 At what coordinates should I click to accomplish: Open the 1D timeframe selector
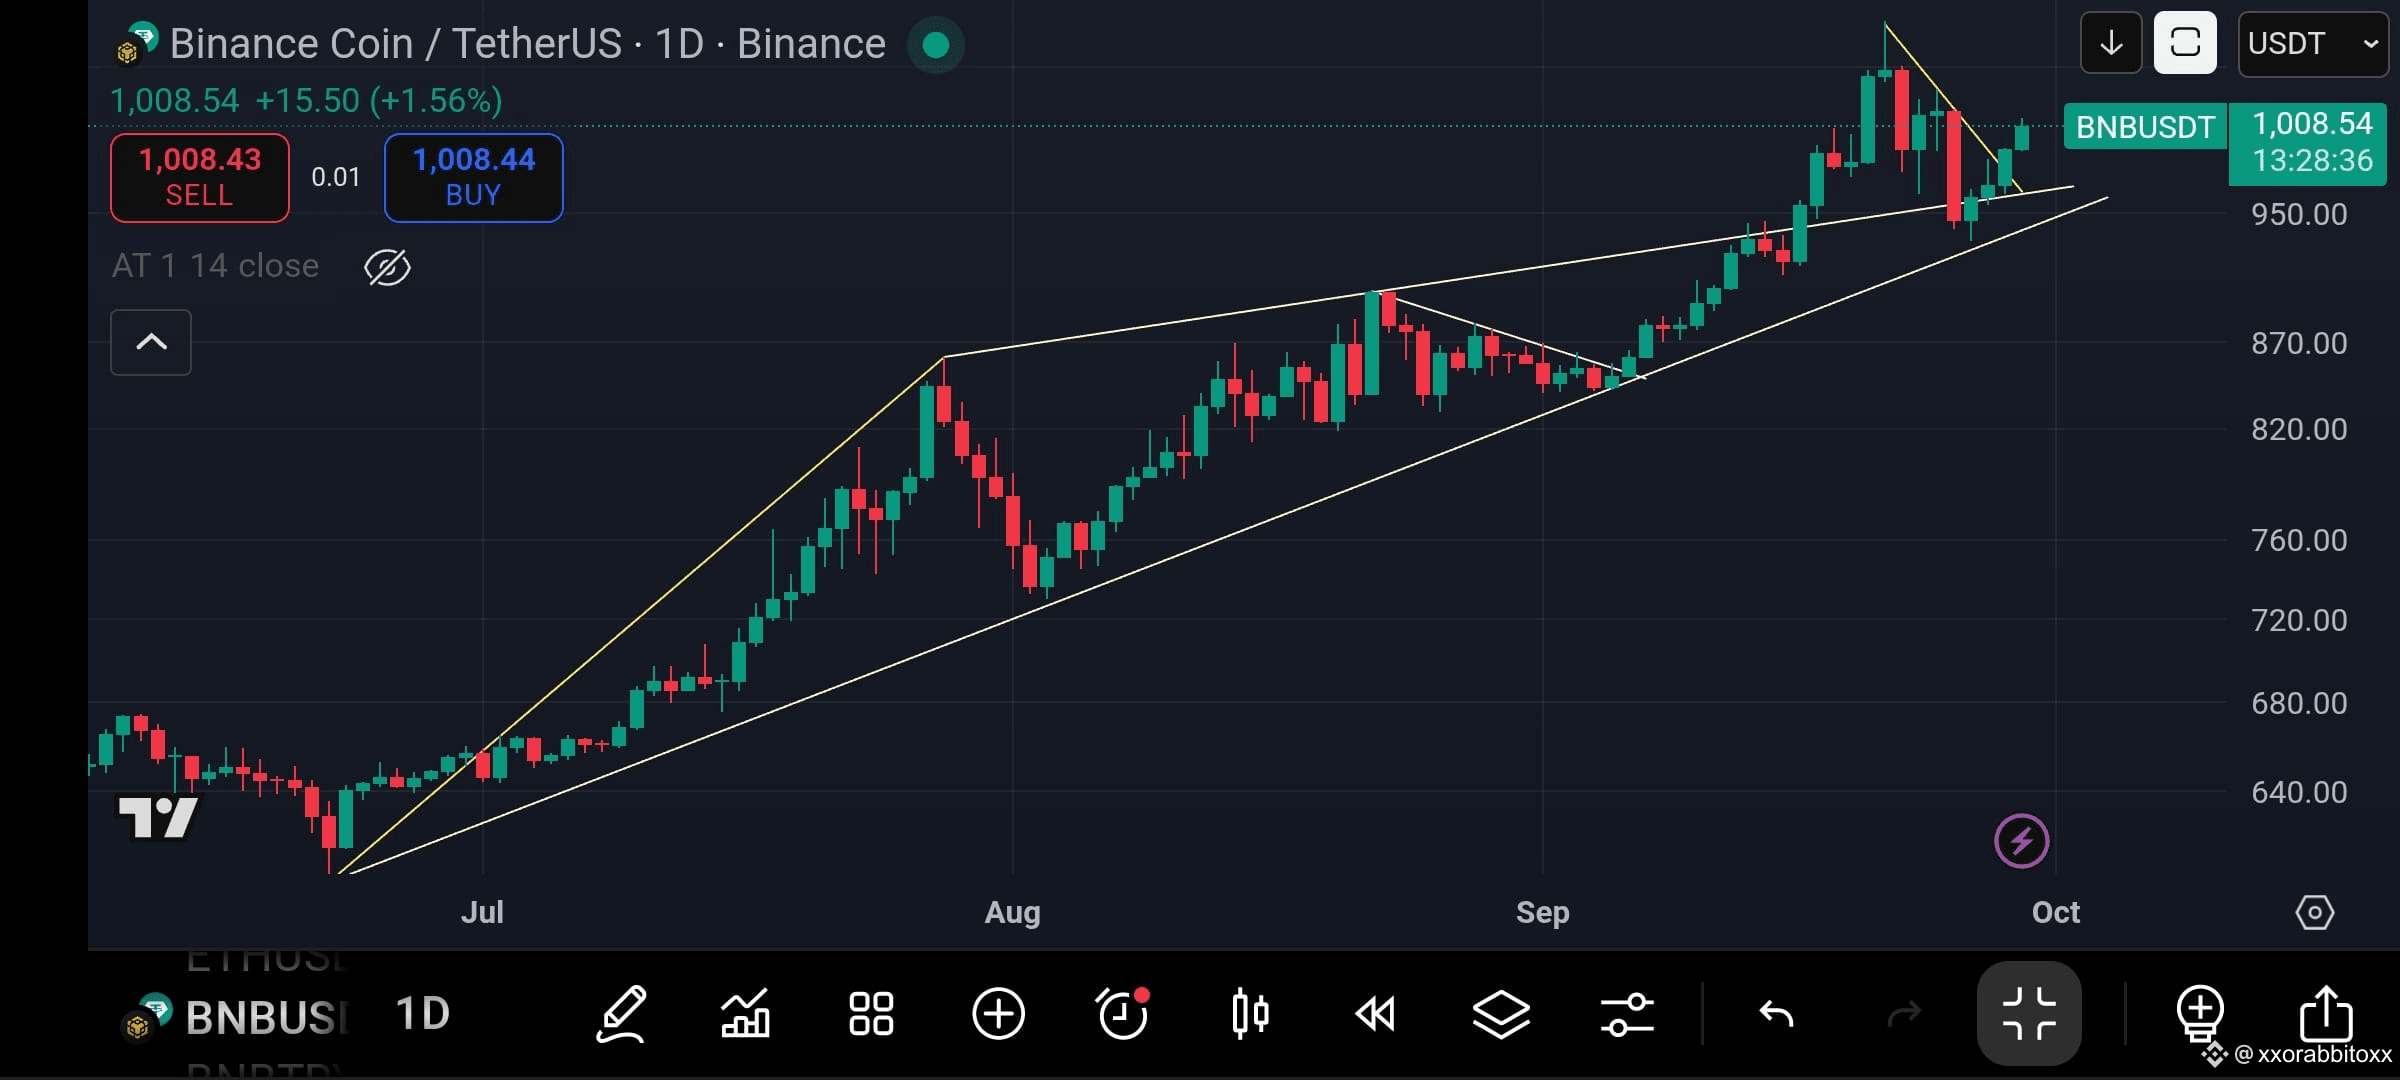click(423, 1014)
